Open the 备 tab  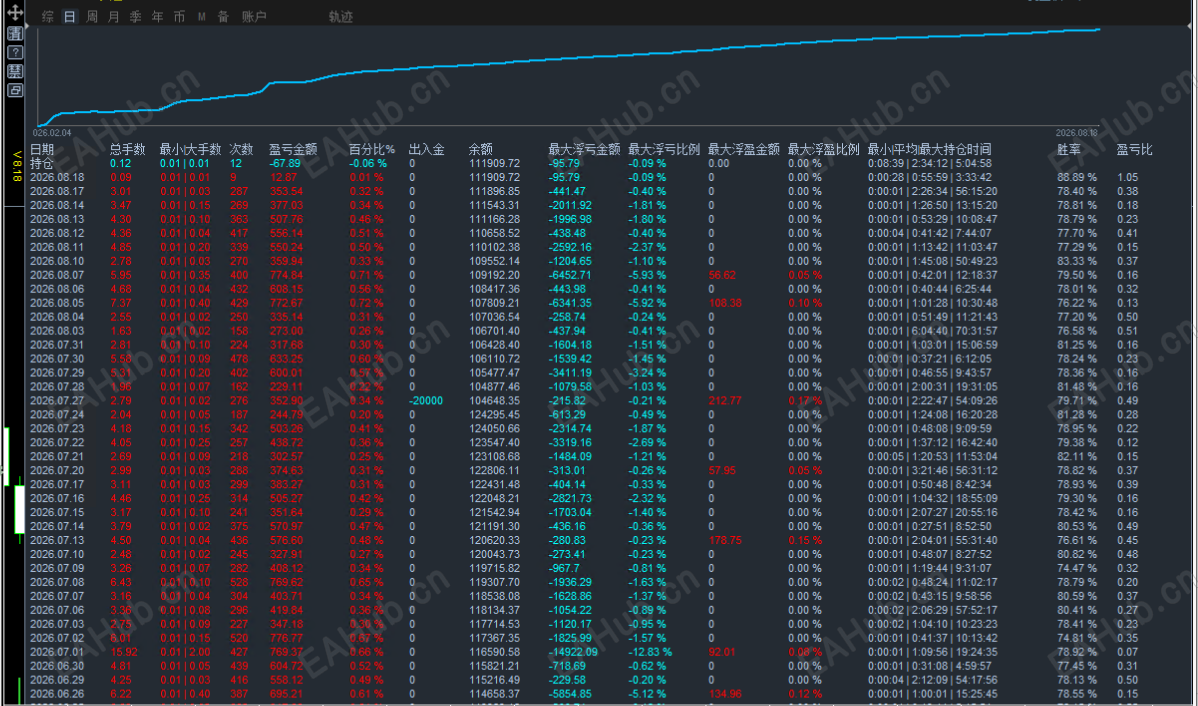coord(223,17)
